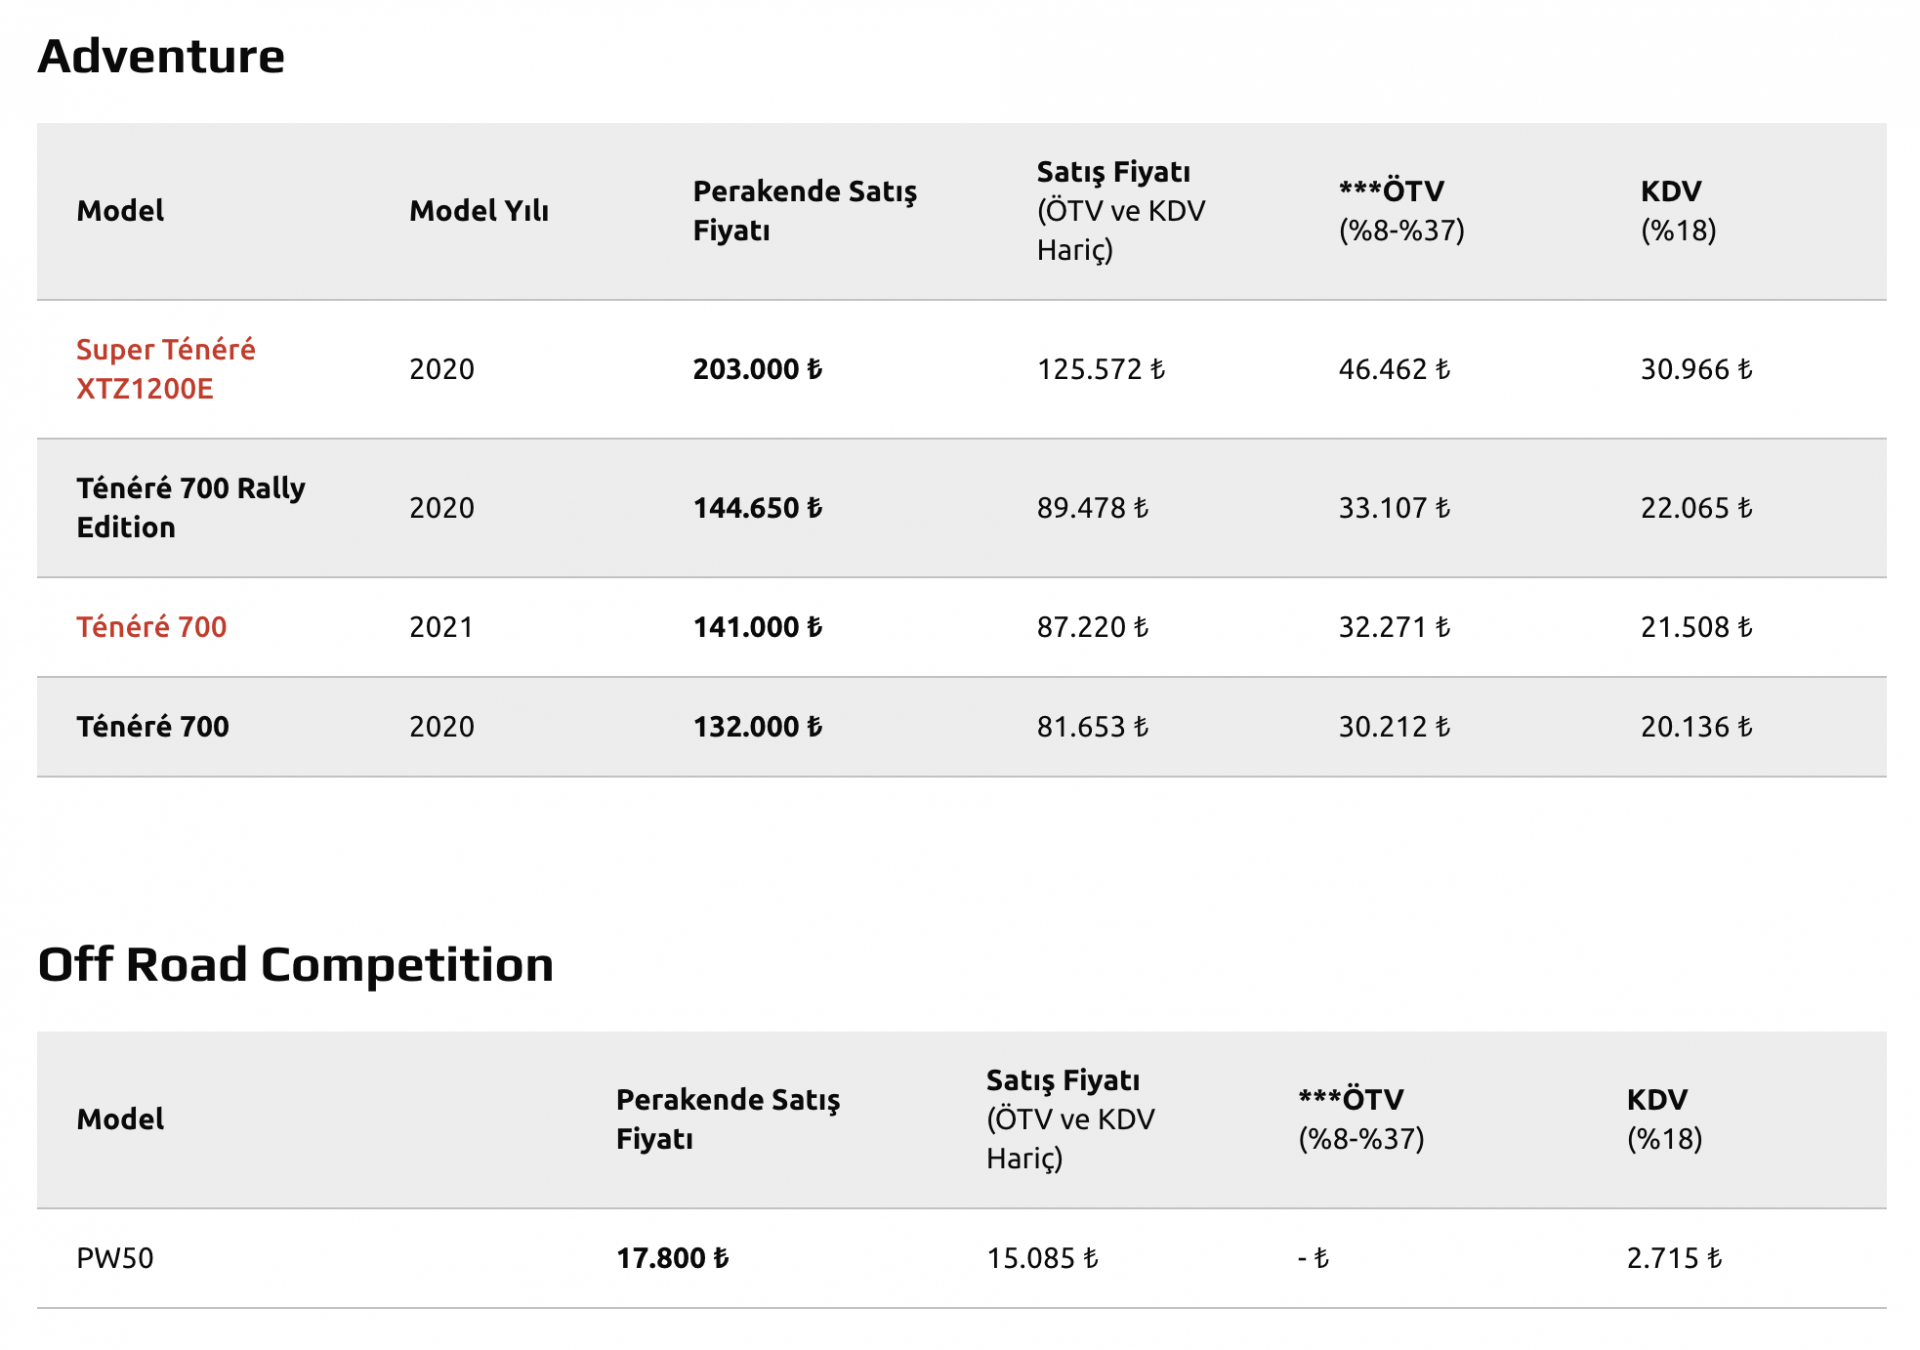The image size is (1920, 1350).
Task: Open the red Ténéré 700 link
Action: [x=152, y=627]
